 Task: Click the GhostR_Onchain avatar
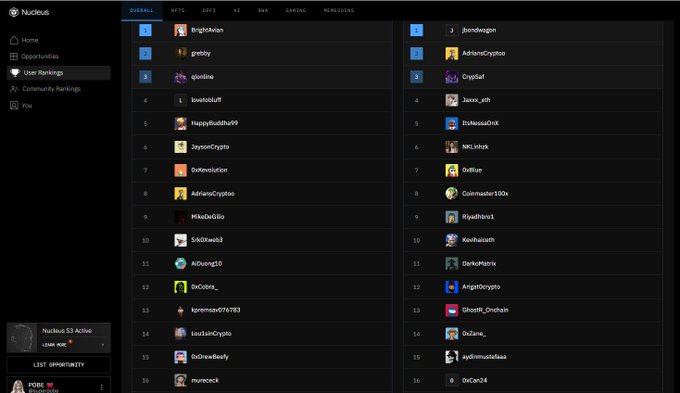[x=451, y=310]
